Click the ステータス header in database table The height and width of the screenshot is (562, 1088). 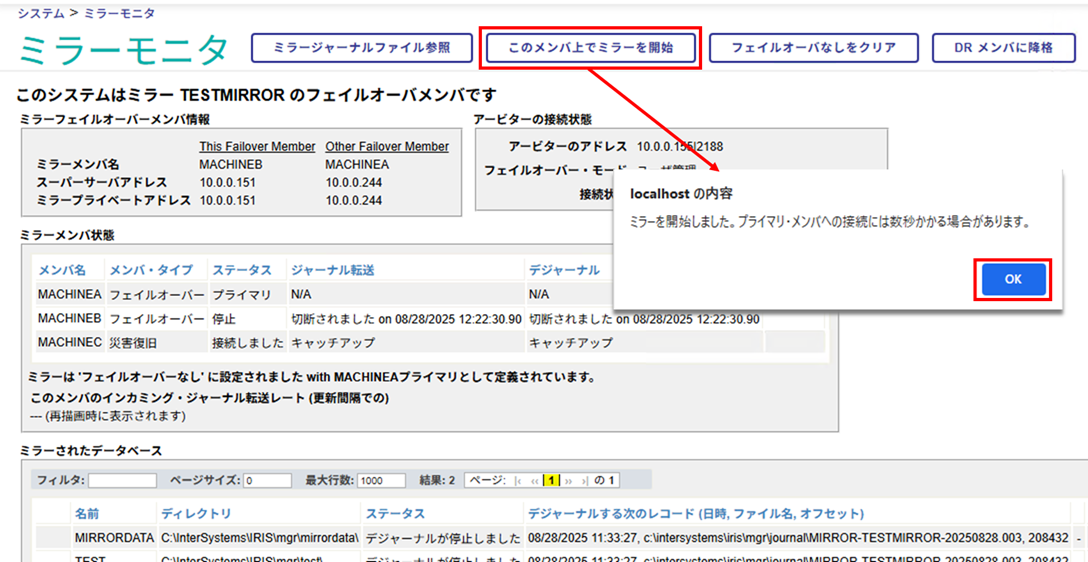[396, 513]
